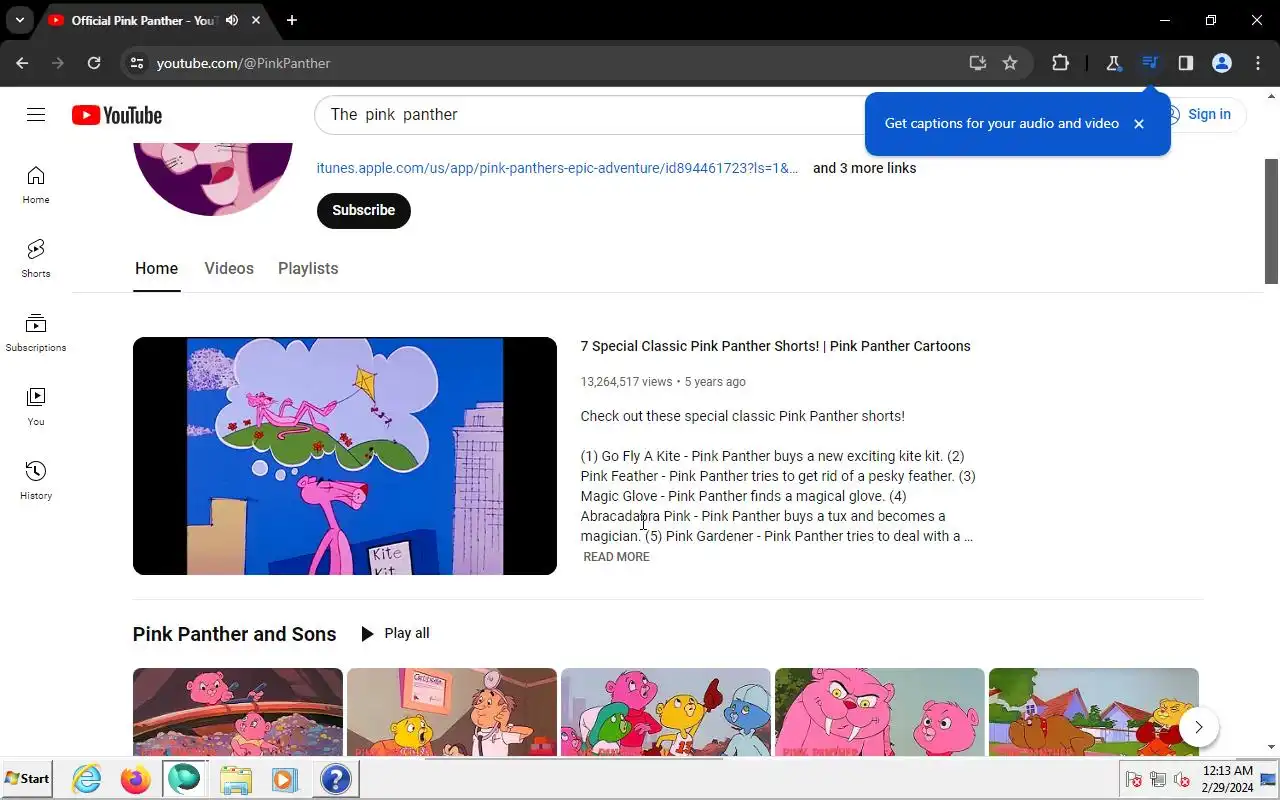Screen dimensions: 1280x800
Task: Open the Windows Start button
Action: [27, 778]
